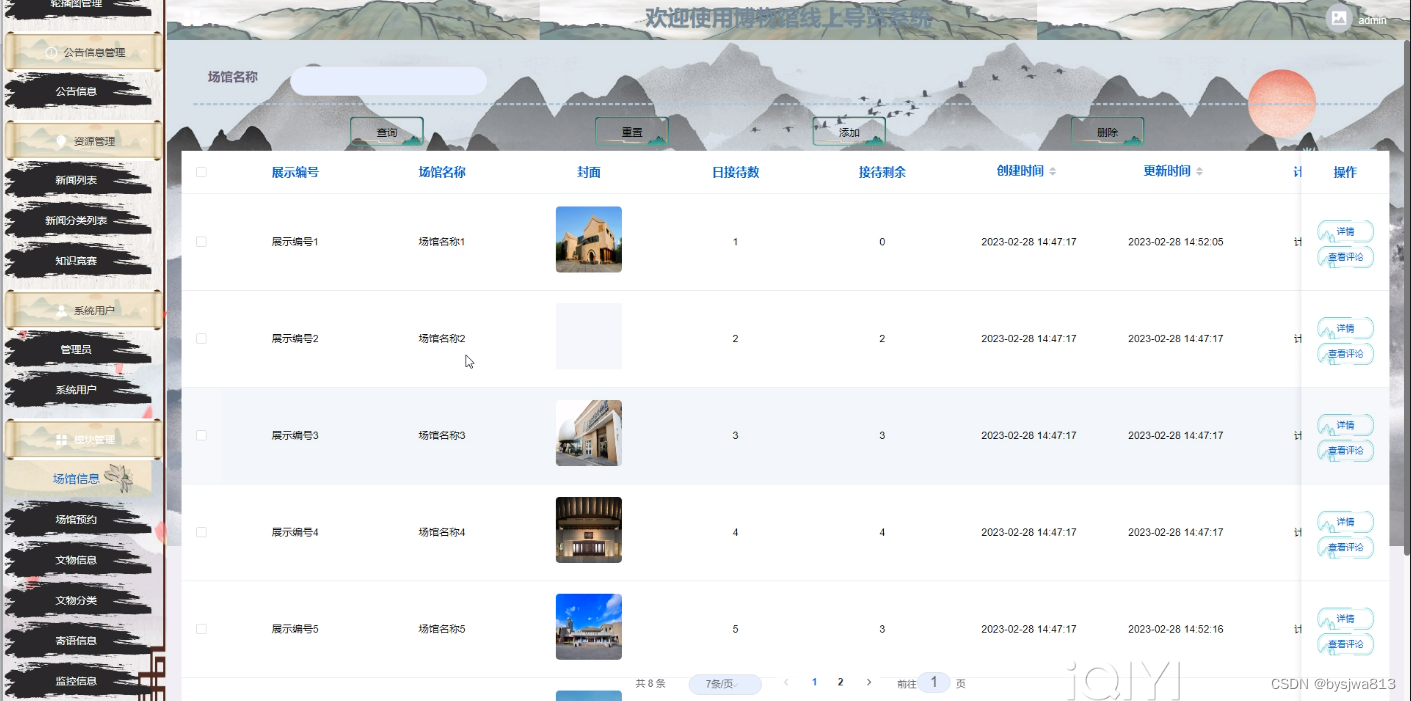
Task: Open 监控信息 in the sidebar
Action: 76,681
